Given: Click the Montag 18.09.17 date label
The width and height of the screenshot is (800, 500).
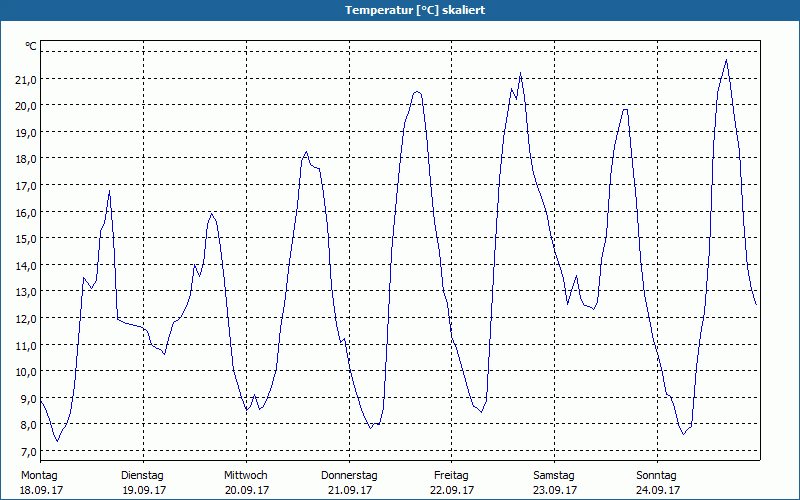Looking at the screenshot, I should tap(41, 483).
